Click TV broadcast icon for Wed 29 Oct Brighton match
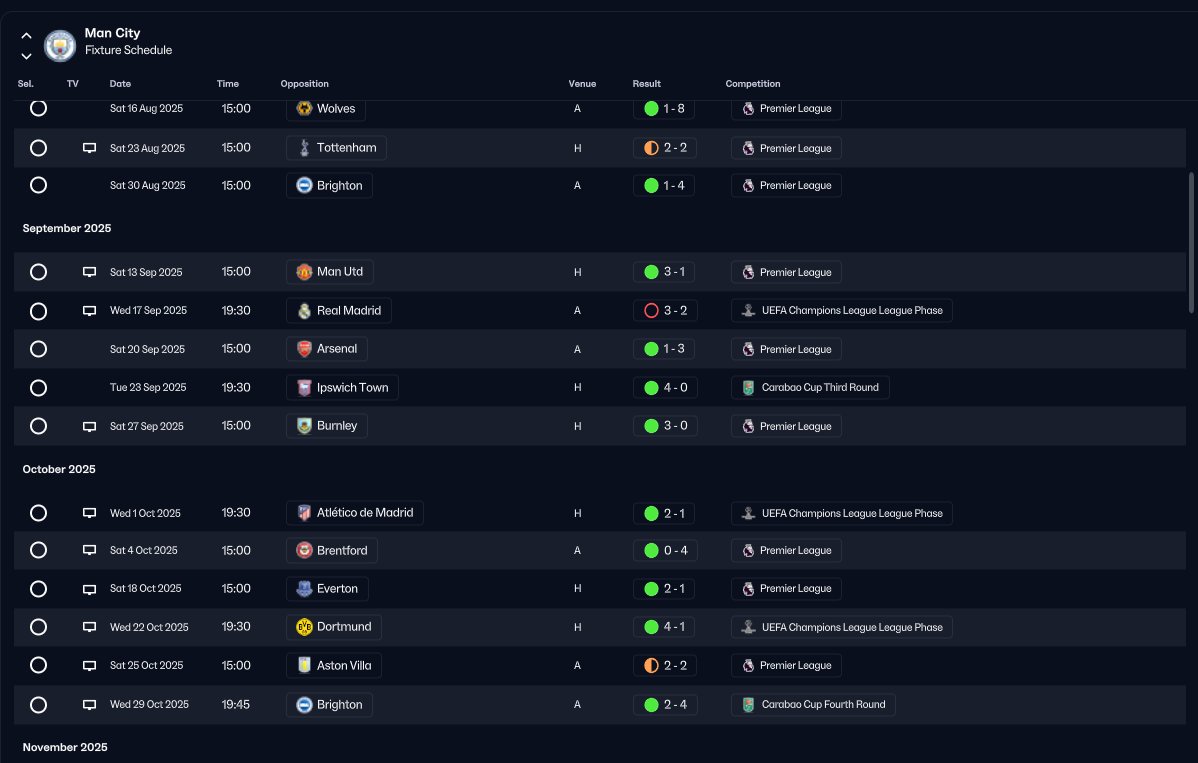Screen dimensions: 1198x763 (x=89, y=705)
